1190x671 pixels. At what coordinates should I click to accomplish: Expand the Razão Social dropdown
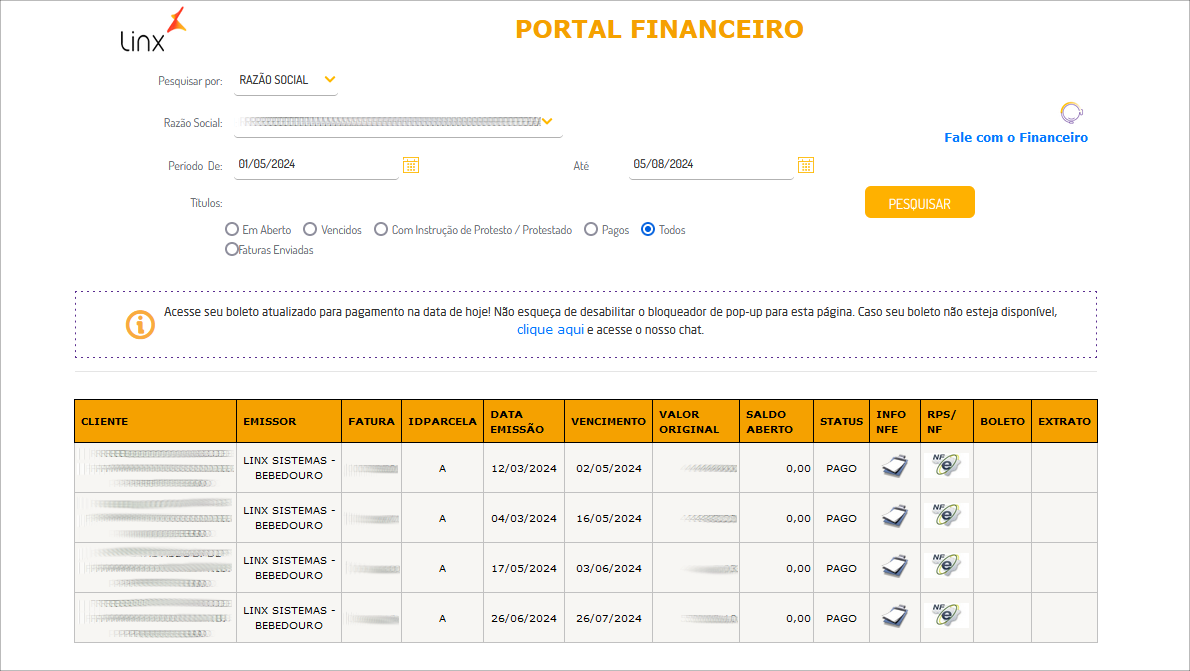point(547,122)
